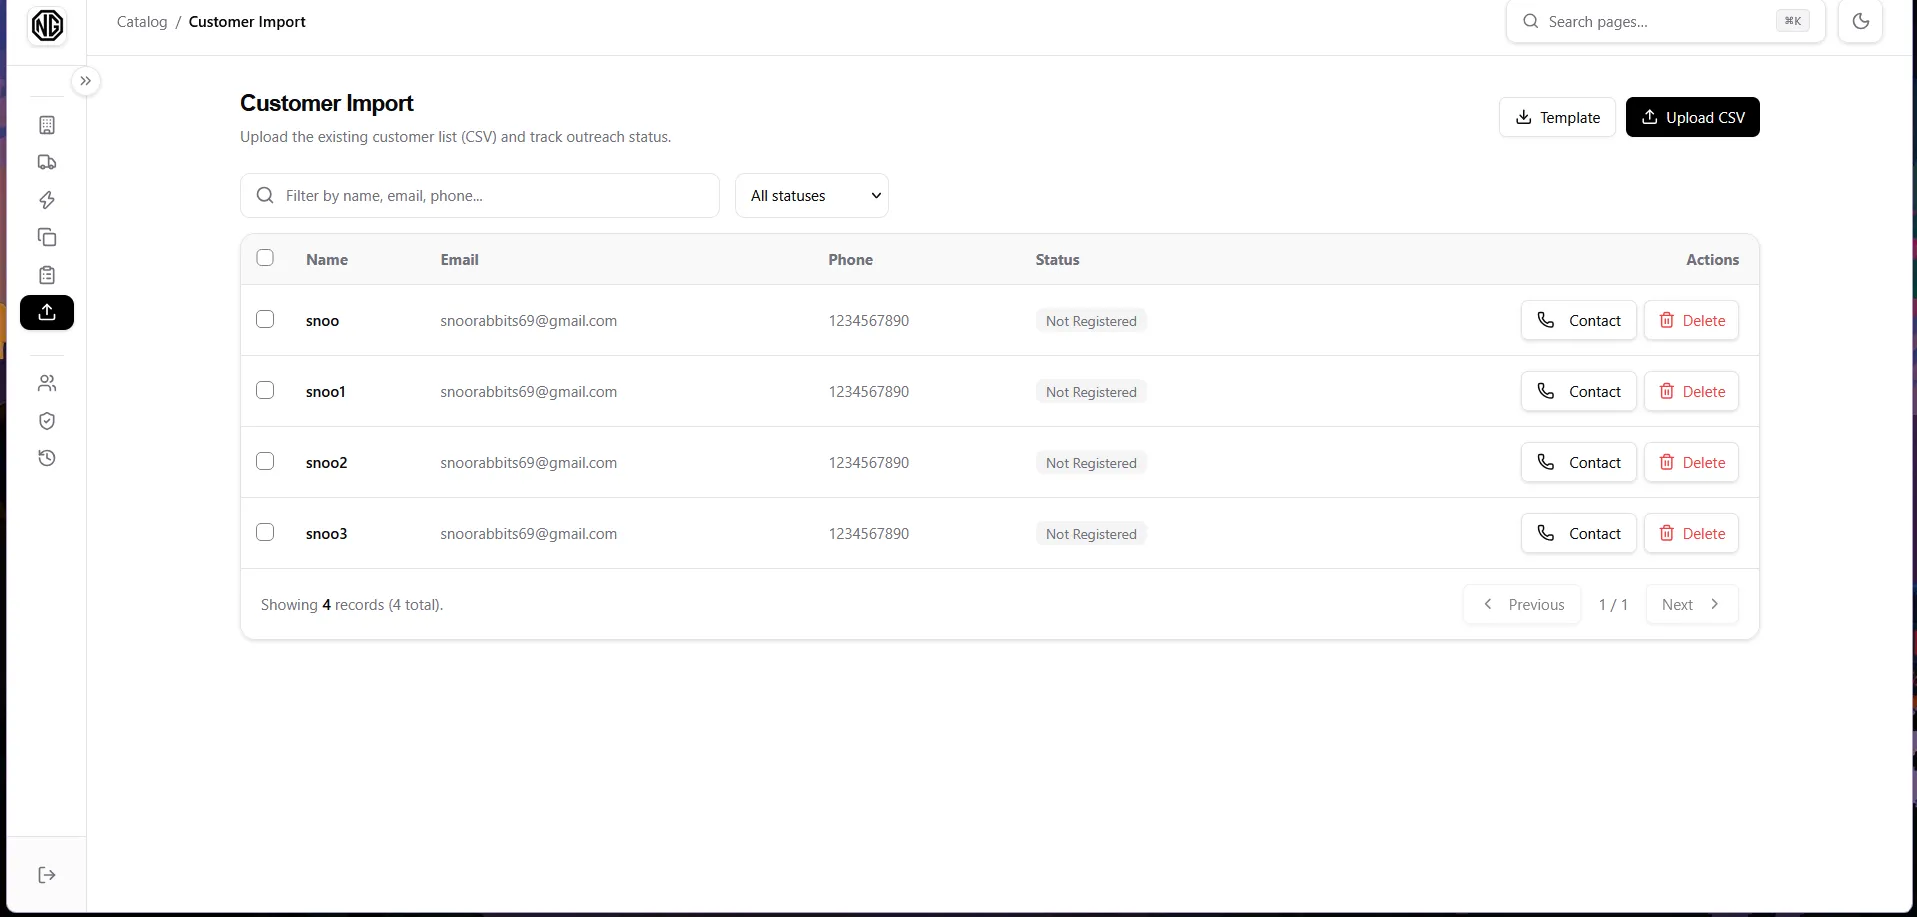This screenshot has width=1917, height=917.
Task: Open the history clock sidebar icon
Action: [47, 458]
